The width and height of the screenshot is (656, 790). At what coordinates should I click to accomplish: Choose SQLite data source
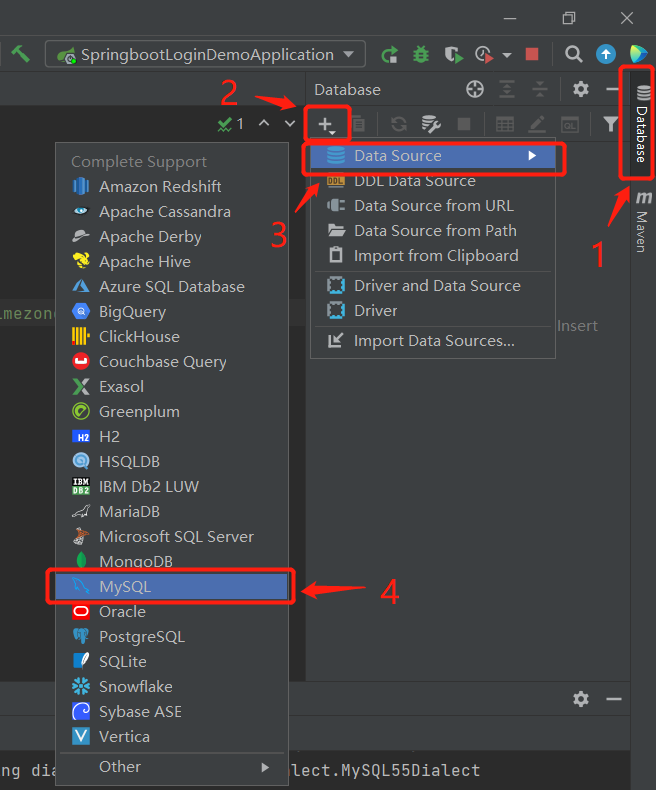click(x=171, y=662)
